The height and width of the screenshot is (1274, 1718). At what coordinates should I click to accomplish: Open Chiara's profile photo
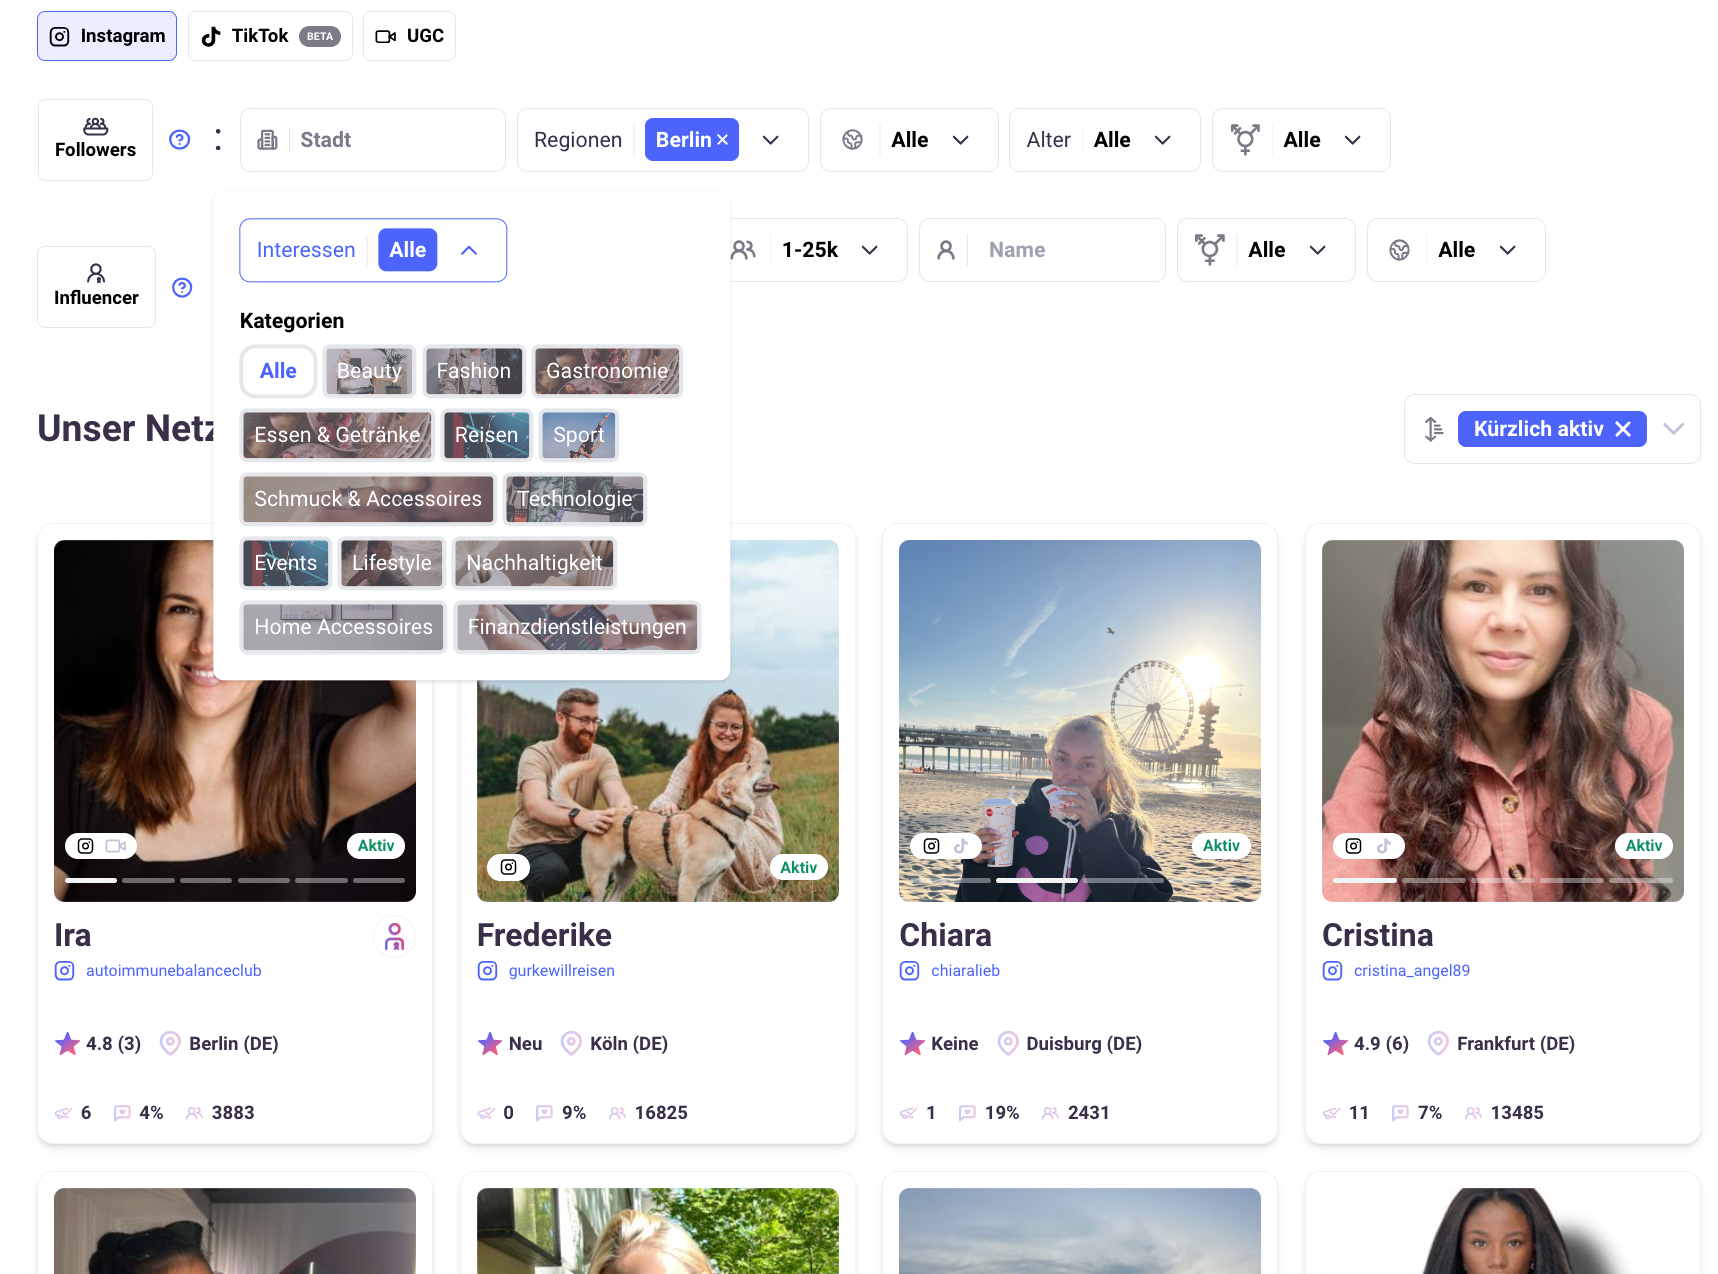coord(1080,721)
